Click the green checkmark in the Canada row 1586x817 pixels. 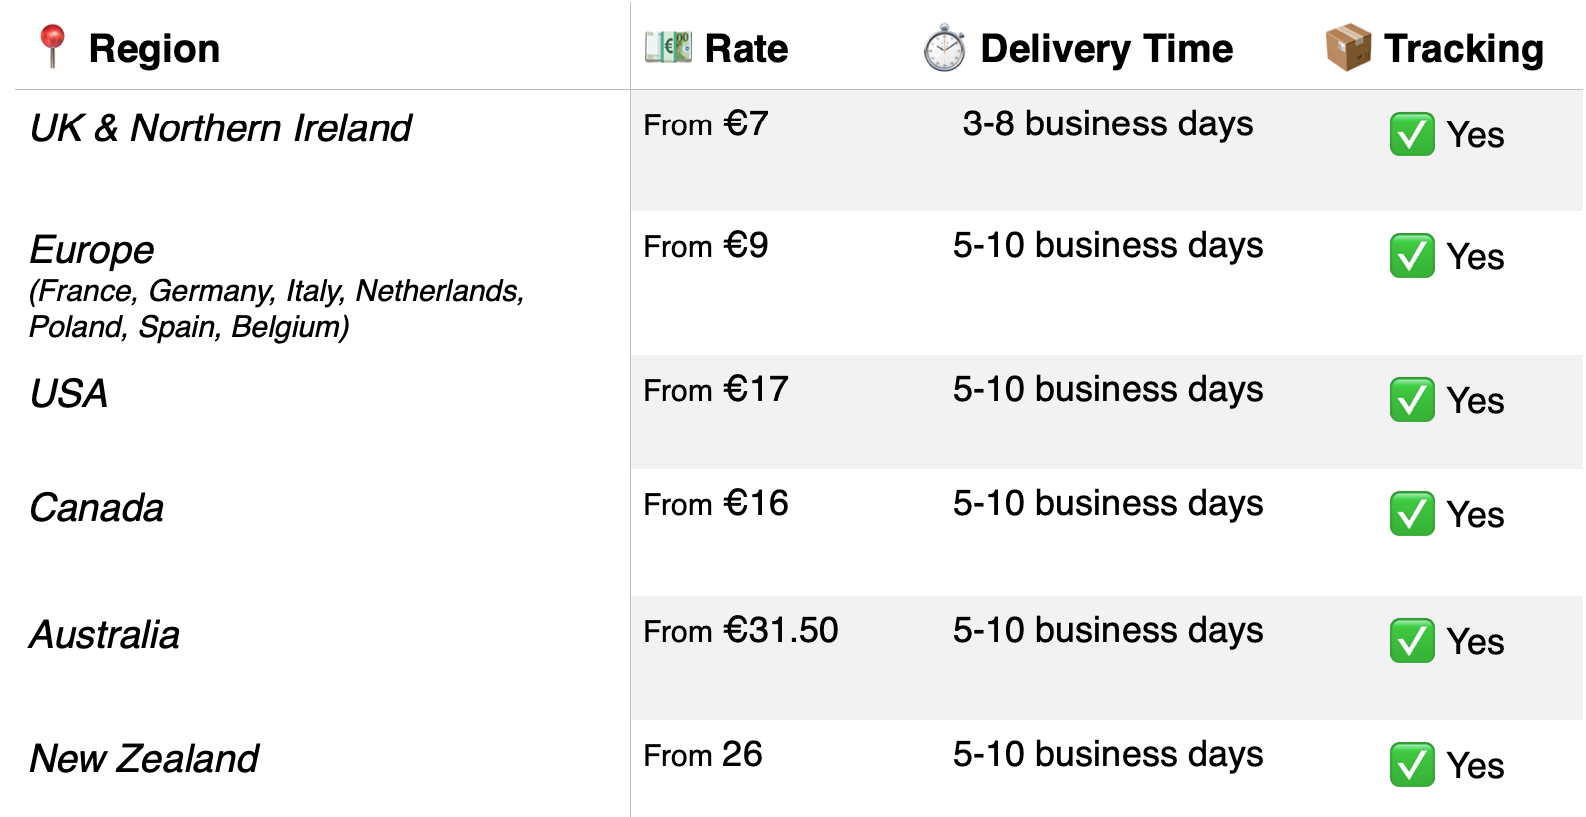tap(1412, 514)
